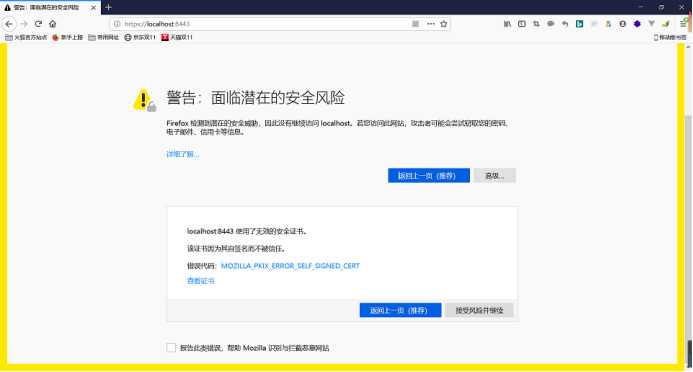
Task: Click the screenshot crop icon in toolbar
Action: 536,24
